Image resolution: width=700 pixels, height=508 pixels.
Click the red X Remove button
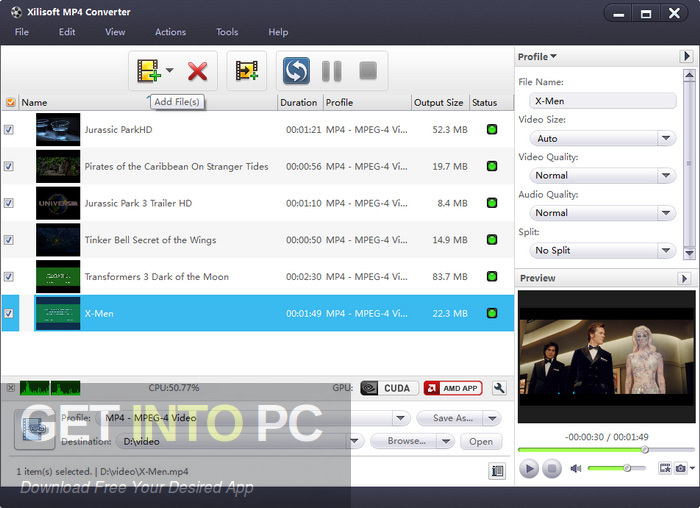coord(197,71)
